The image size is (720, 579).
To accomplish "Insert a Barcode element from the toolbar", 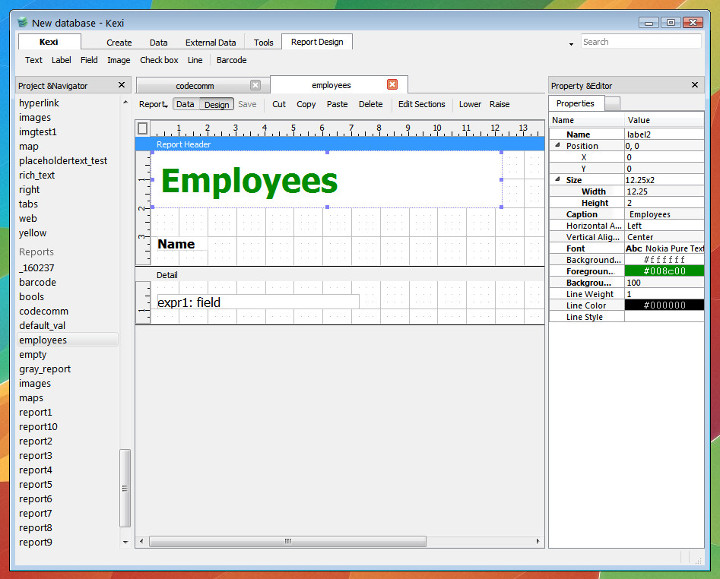I will click(x=232, y=60).
